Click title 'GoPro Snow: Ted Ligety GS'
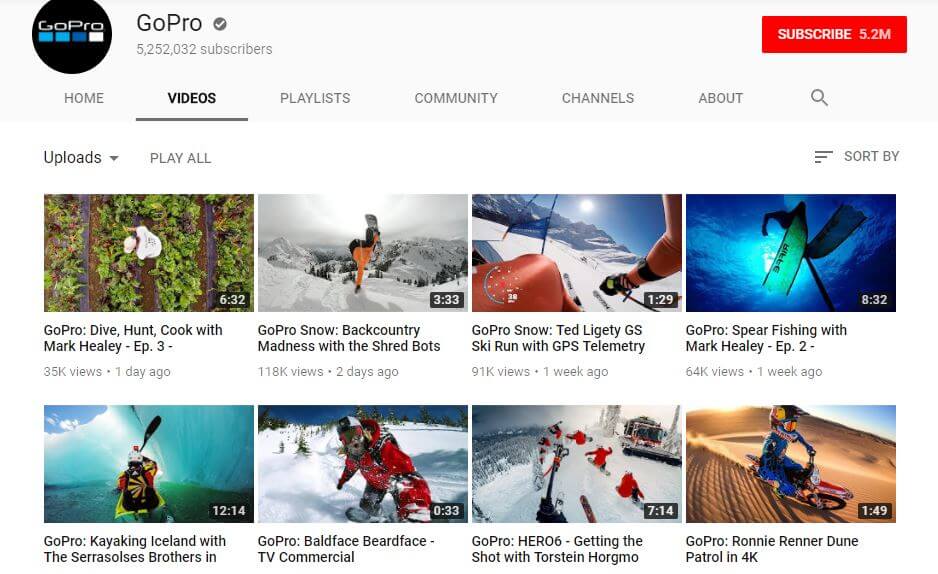This screenshot has width=938, height=574. (558, 338)
